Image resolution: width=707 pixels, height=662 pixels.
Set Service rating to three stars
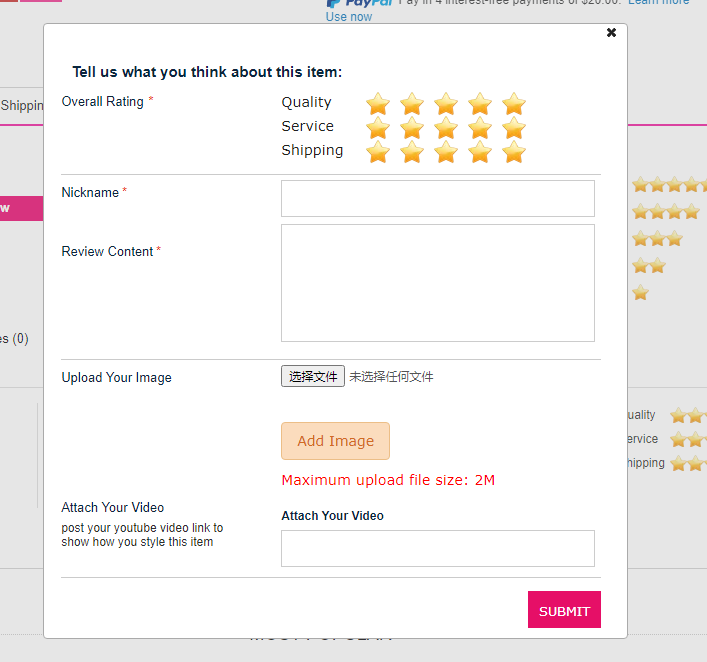(x=446, y=128)
